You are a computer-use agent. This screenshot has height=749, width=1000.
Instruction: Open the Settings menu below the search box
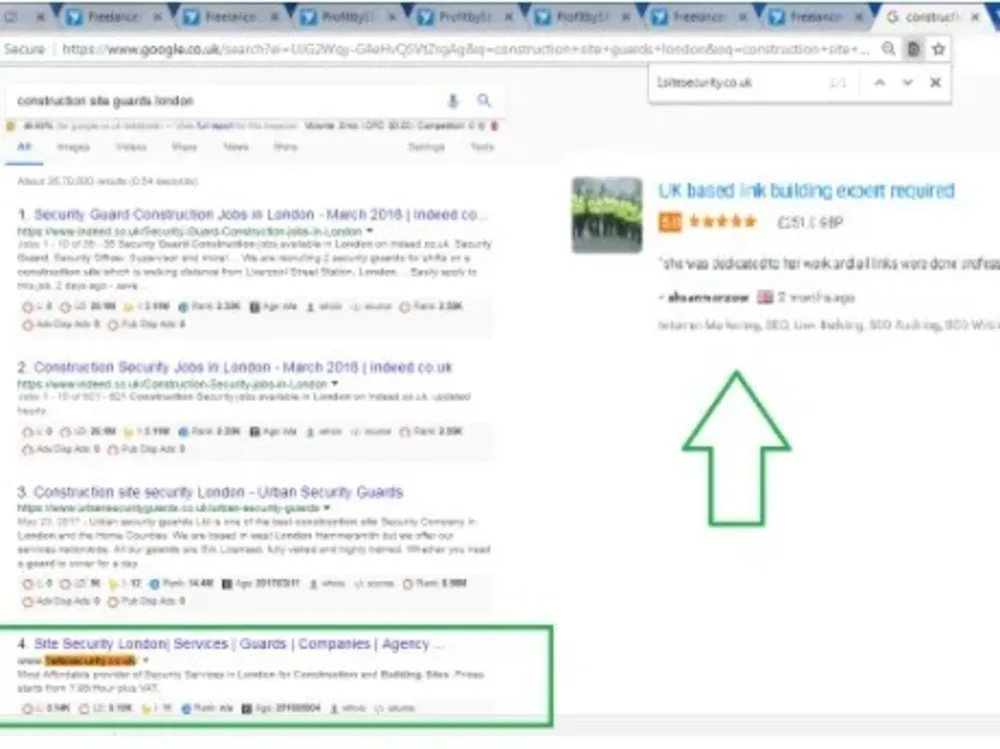point(426,147)
